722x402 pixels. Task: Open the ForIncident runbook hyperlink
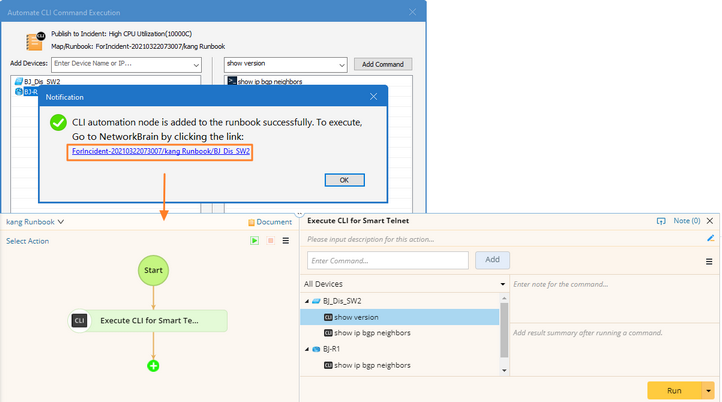click(x=161, y=151)
